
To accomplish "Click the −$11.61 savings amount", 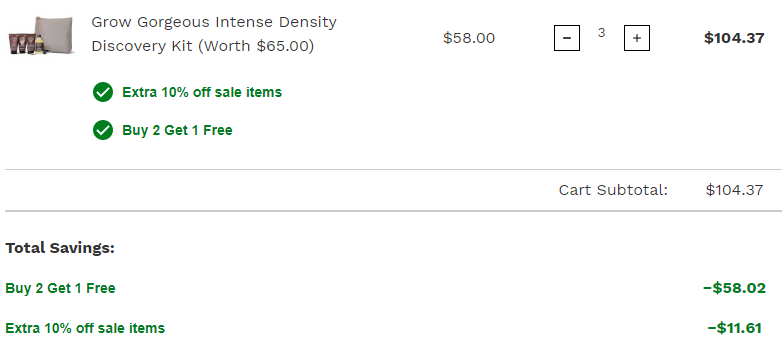I will click(x=735, y=328).
